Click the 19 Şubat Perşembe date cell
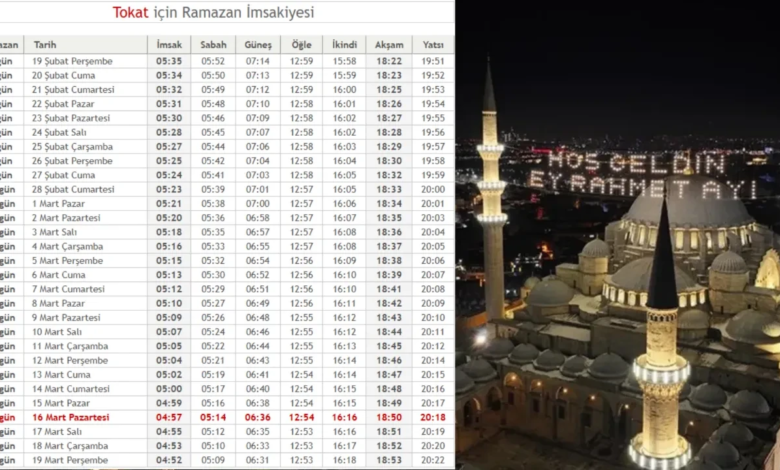 (x=72, y=61)
